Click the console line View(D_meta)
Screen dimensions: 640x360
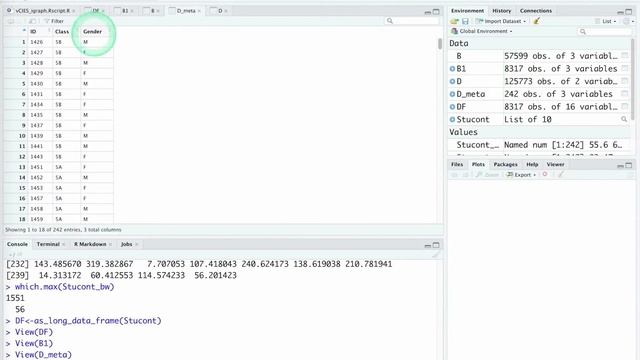(x=43, y=355)
